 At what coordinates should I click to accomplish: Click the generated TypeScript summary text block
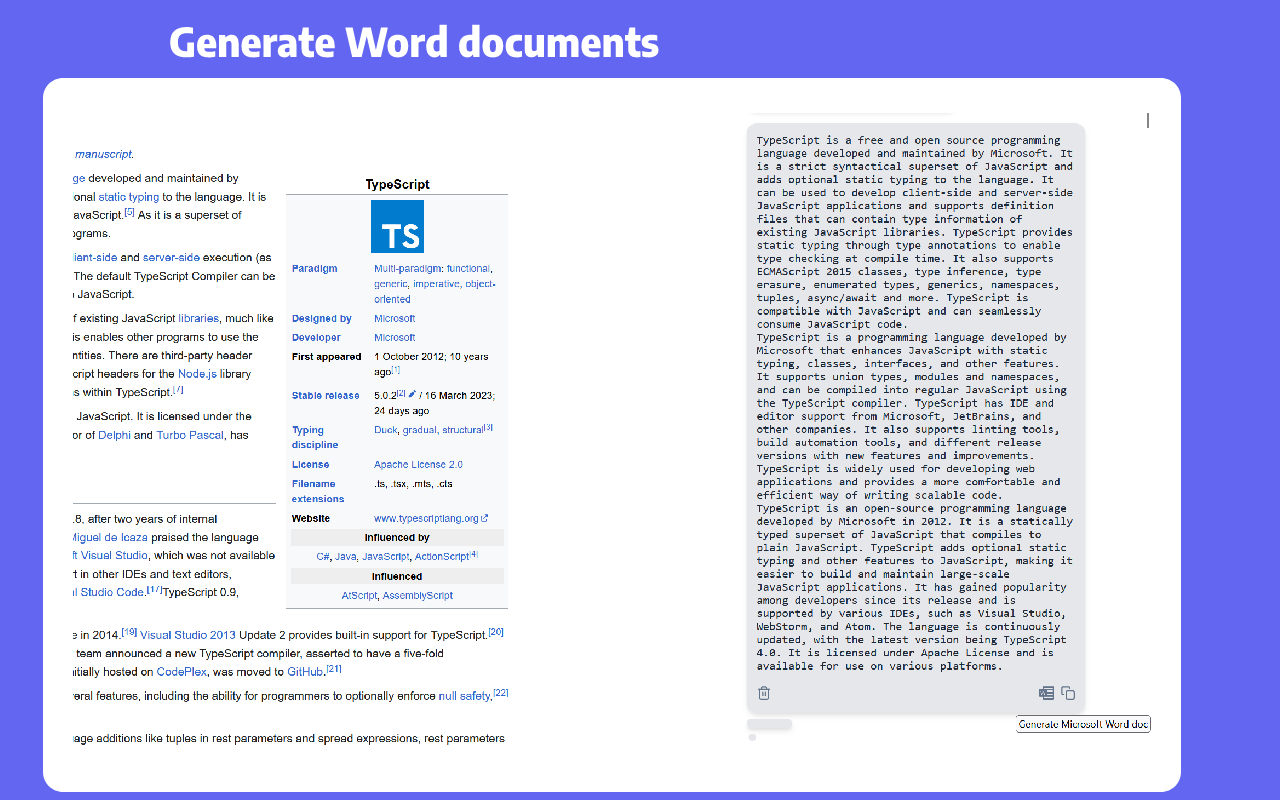pos(915,404)
